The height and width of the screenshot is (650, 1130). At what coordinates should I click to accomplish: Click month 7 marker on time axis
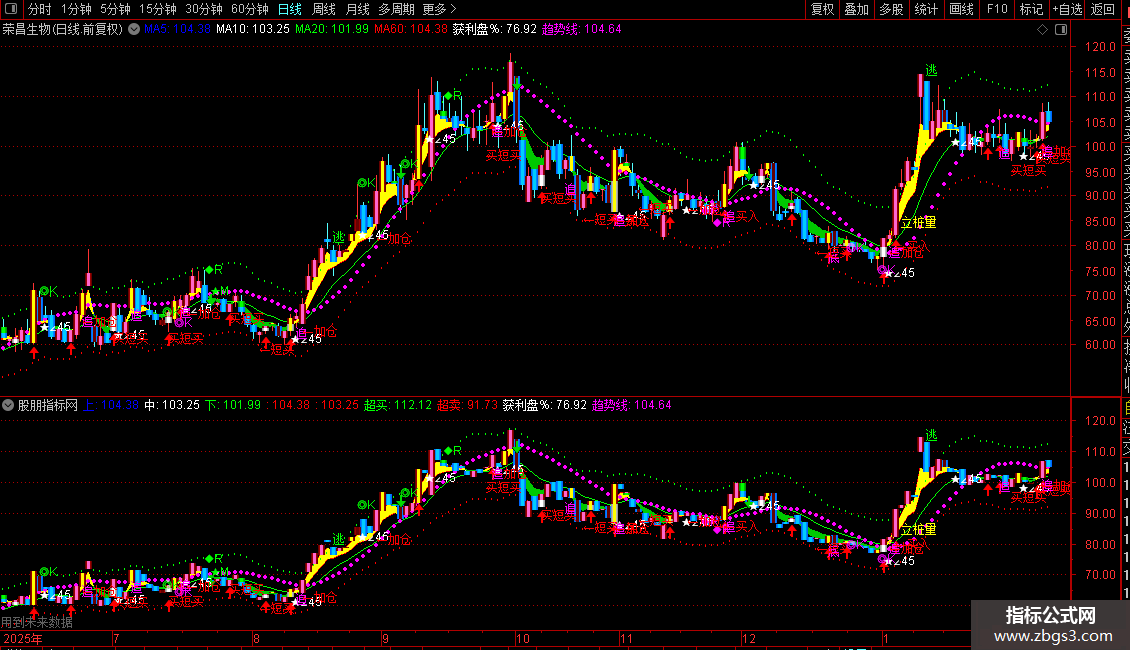coord(116,638)
